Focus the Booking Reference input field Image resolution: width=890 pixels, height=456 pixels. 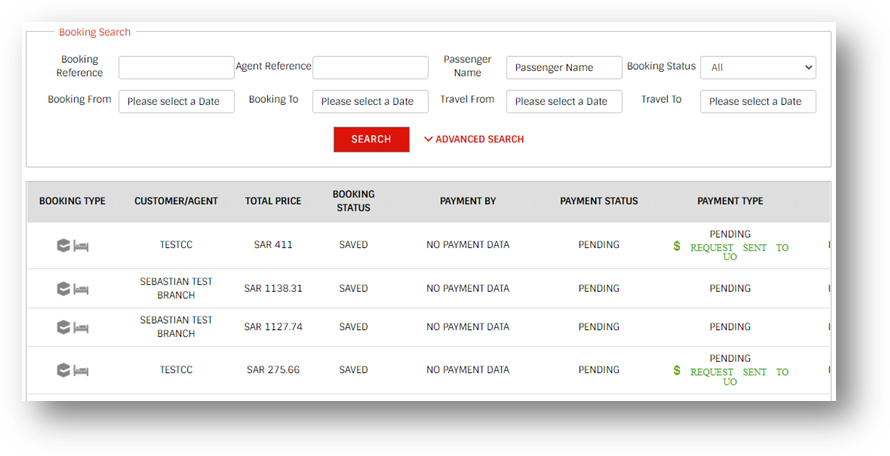coord(177,67)
